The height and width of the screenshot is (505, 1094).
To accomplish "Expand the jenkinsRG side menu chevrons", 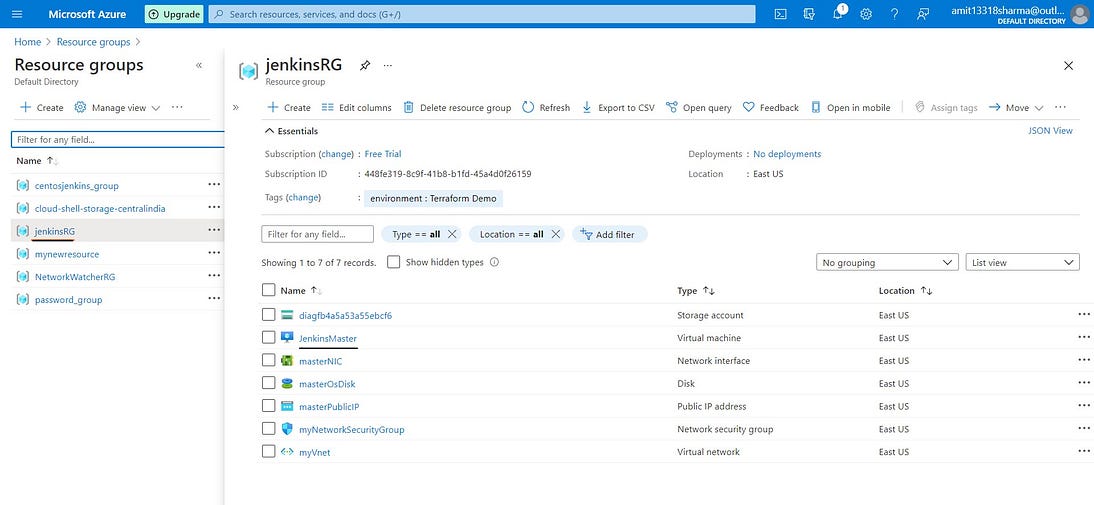I will point(236,107).
